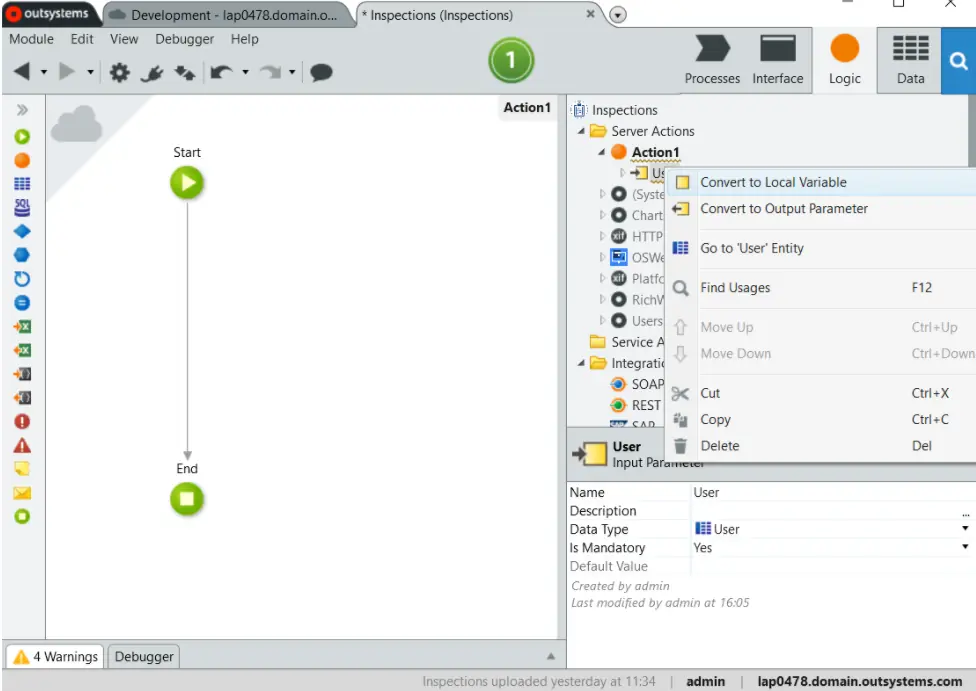Open the Help menu
This screenshot has height=691, width=976.
(245, 39)
